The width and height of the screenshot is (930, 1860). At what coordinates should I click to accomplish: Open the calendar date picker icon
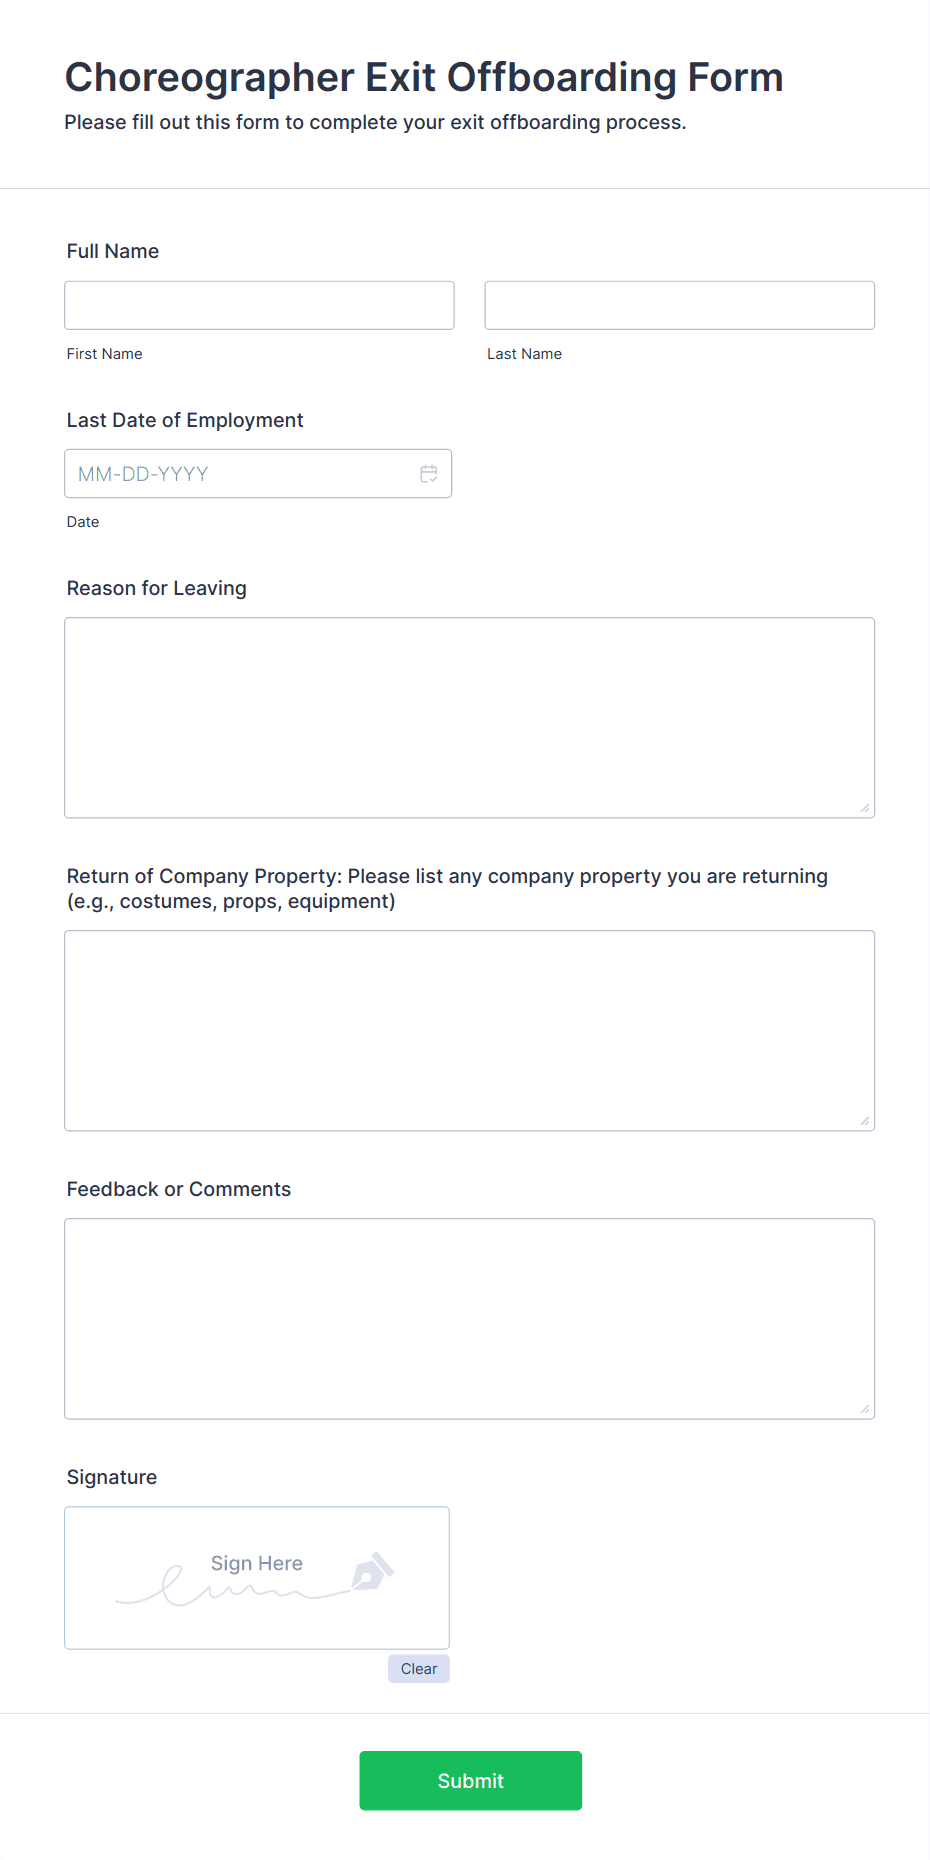click(429, 474)
